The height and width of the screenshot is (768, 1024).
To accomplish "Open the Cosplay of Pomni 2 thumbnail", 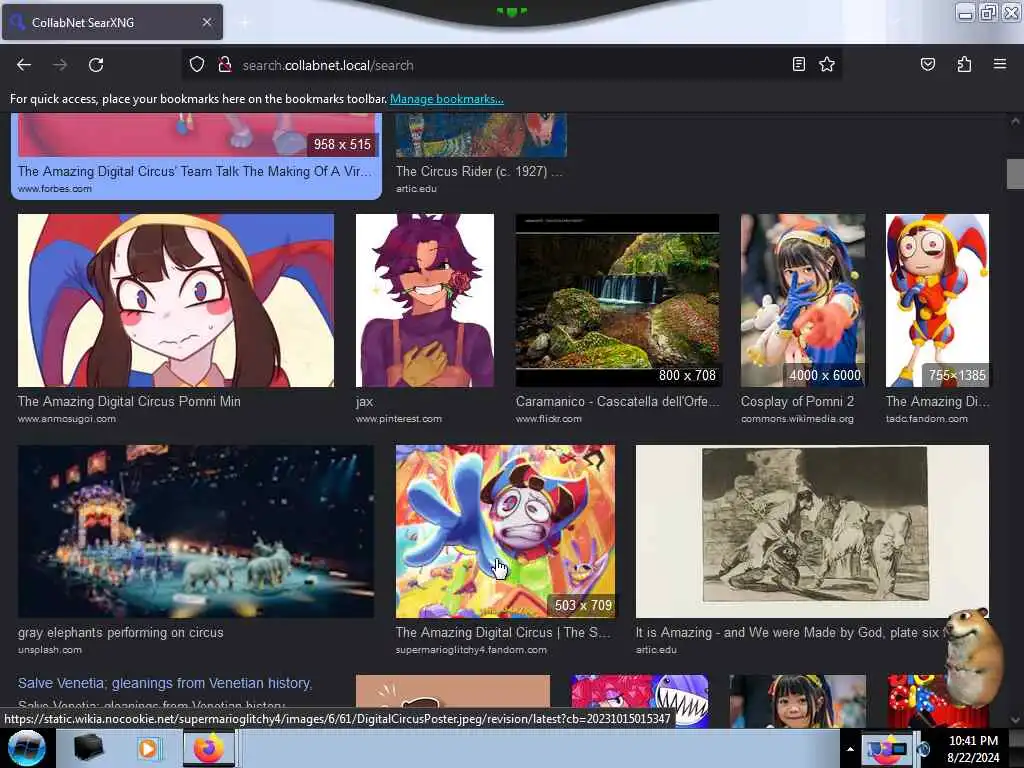I will coord(803,300).
